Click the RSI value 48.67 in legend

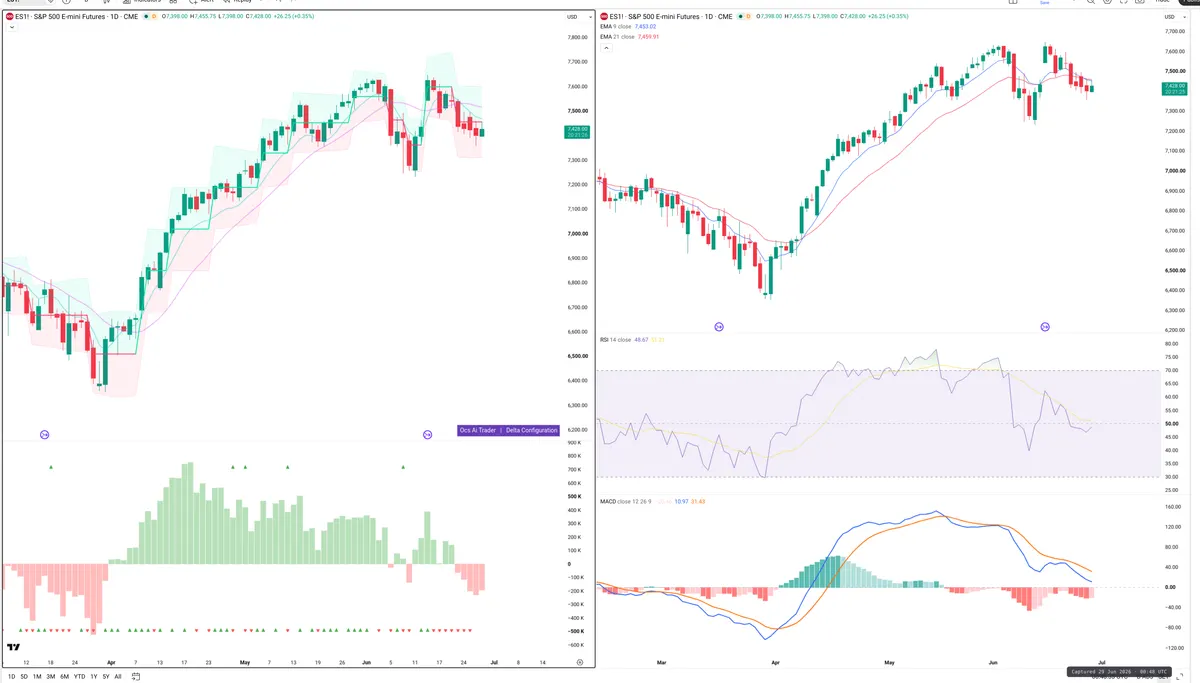point(641,340)
